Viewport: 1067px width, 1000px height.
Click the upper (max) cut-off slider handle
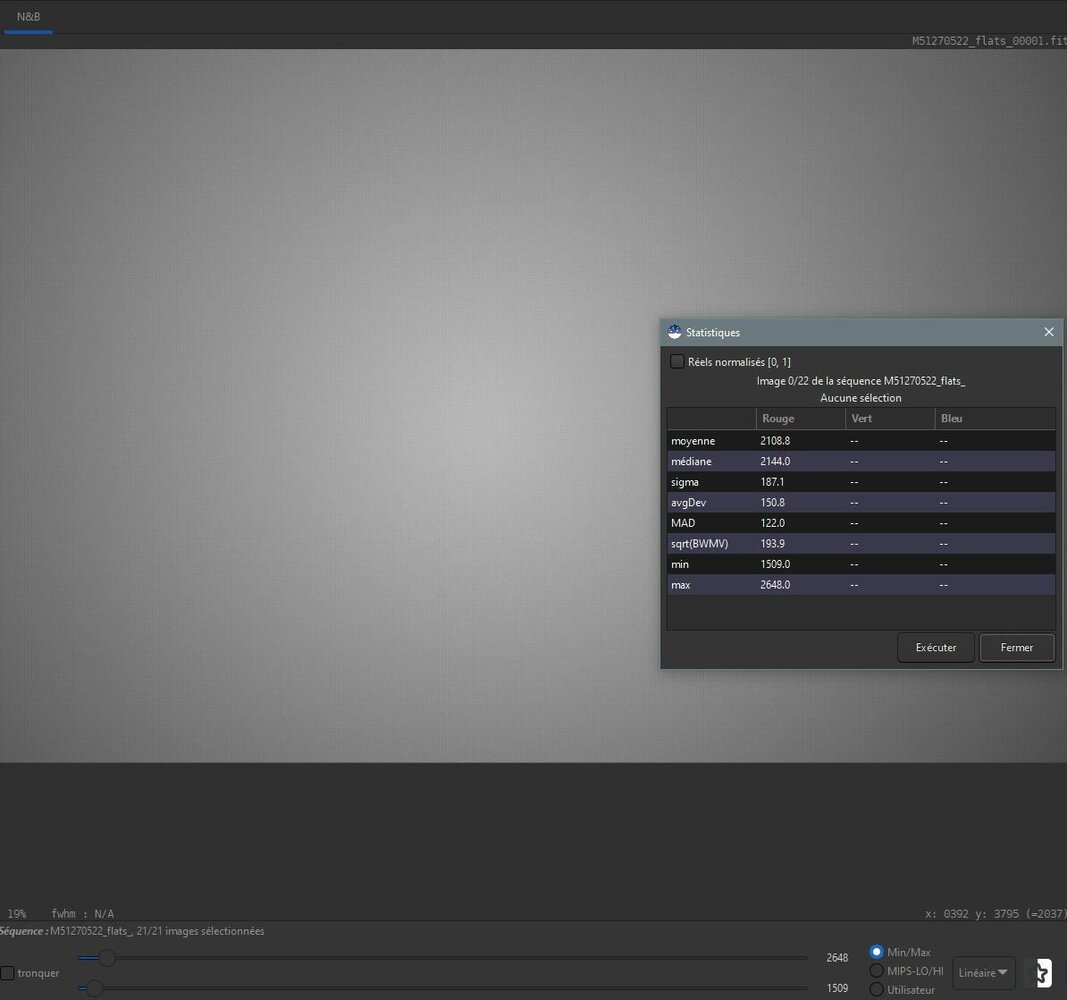[107, 958]
